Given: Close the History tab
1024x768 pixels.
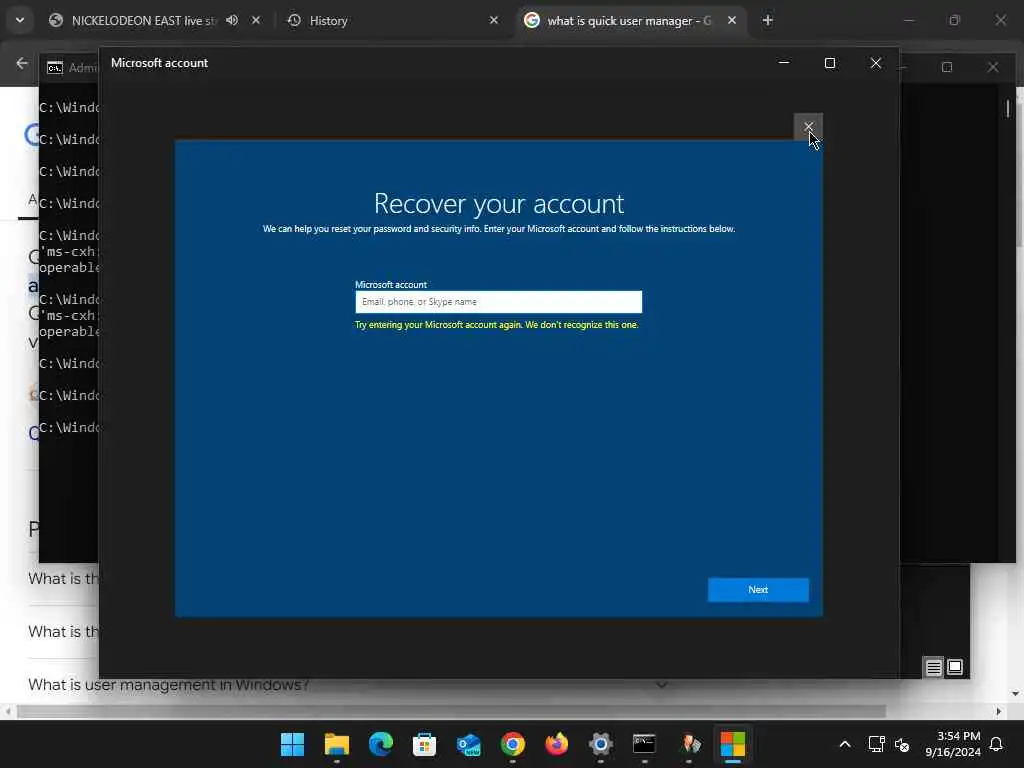Looking at the screenshot, I should [494, 20].
